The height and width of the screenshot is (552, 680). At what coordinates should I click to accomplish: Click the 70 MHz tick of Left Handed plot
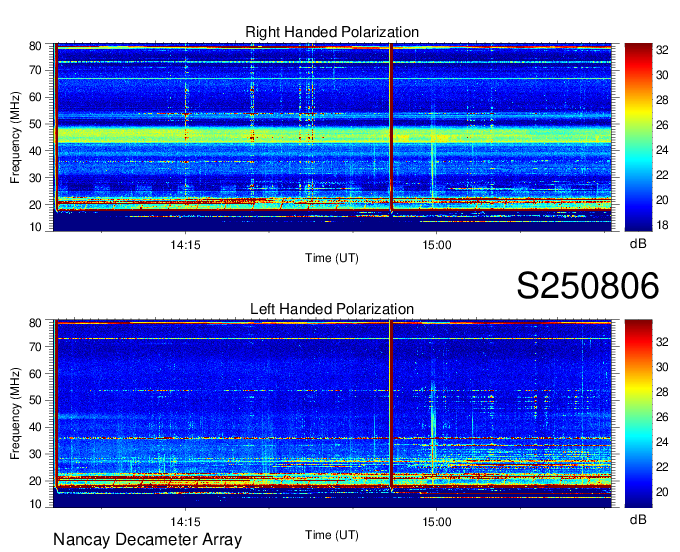(x=35, y=347)
